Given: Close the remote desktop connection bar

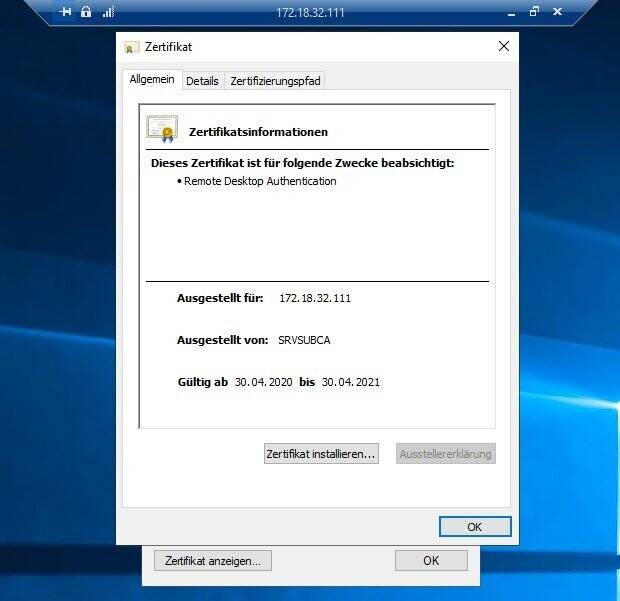Looking at the screenshot, I should pos(558,12).
